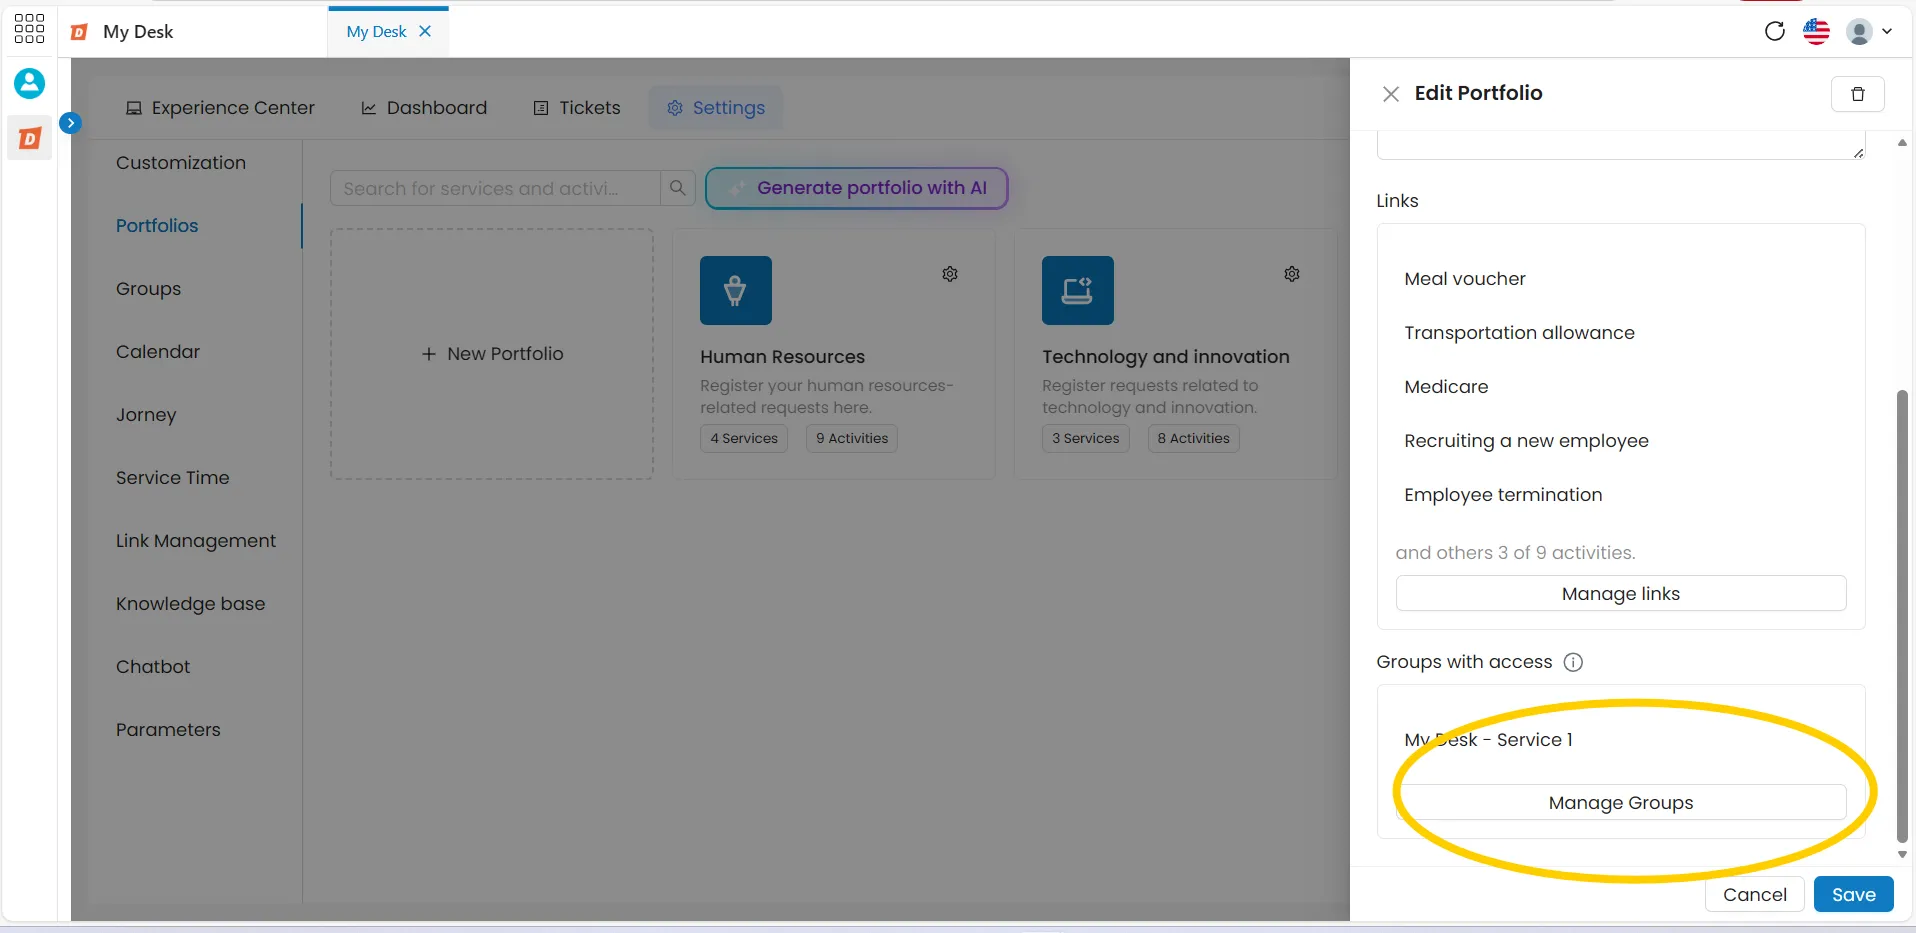The height and width of the screenshot is (933, 1916).
Task: Click the user profile icon in left rail
Action: [x=29, y=83]
